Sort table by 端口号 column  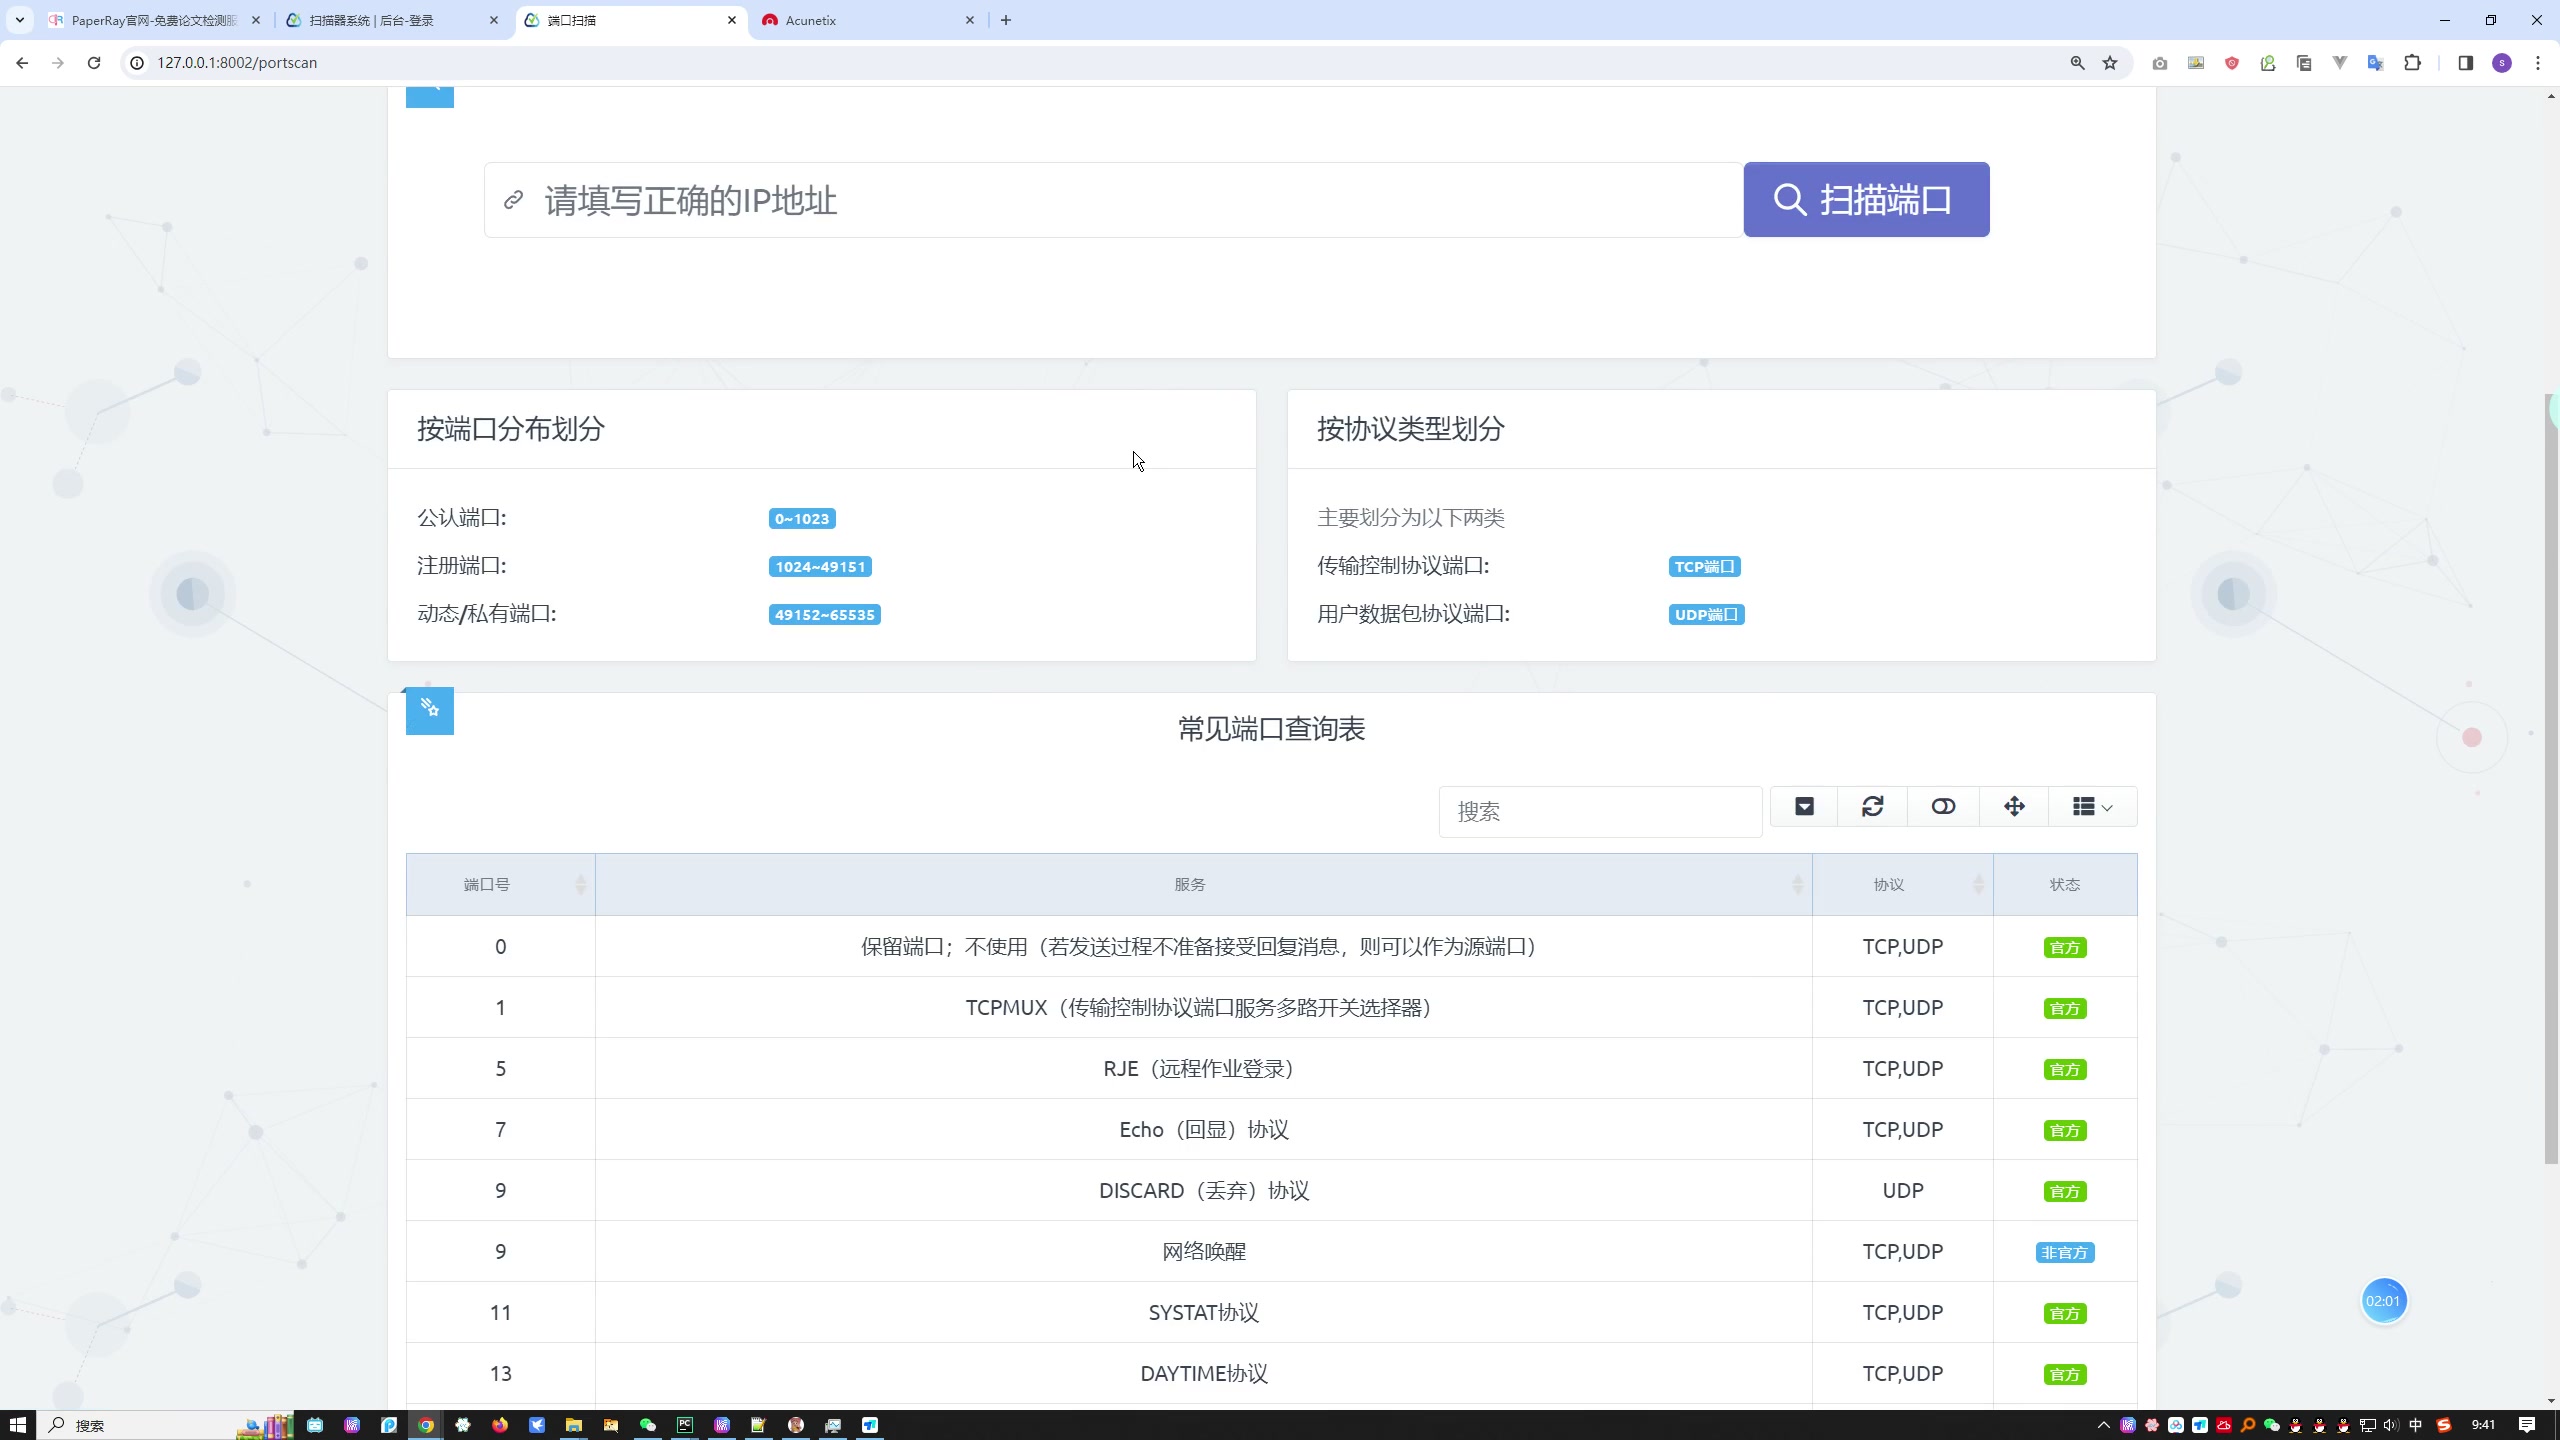pos(500,885)
